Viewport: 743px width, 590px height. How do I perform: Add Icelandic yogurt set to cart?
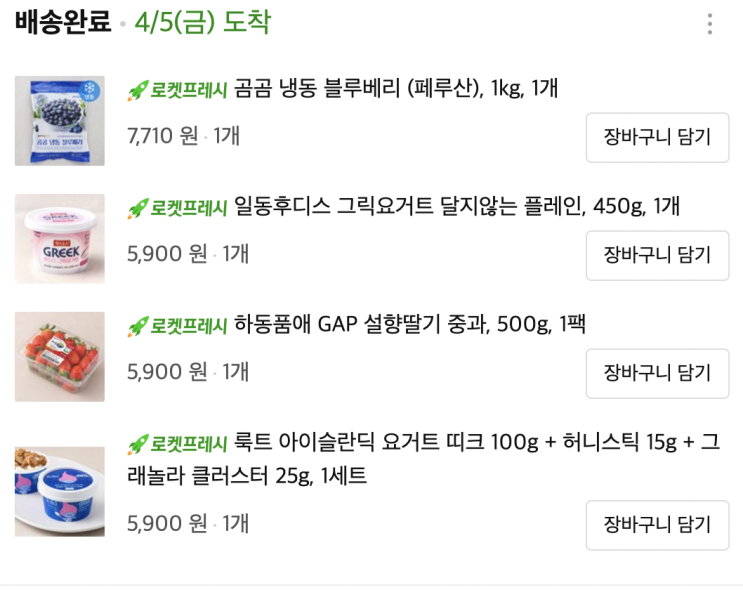[657, 525]
